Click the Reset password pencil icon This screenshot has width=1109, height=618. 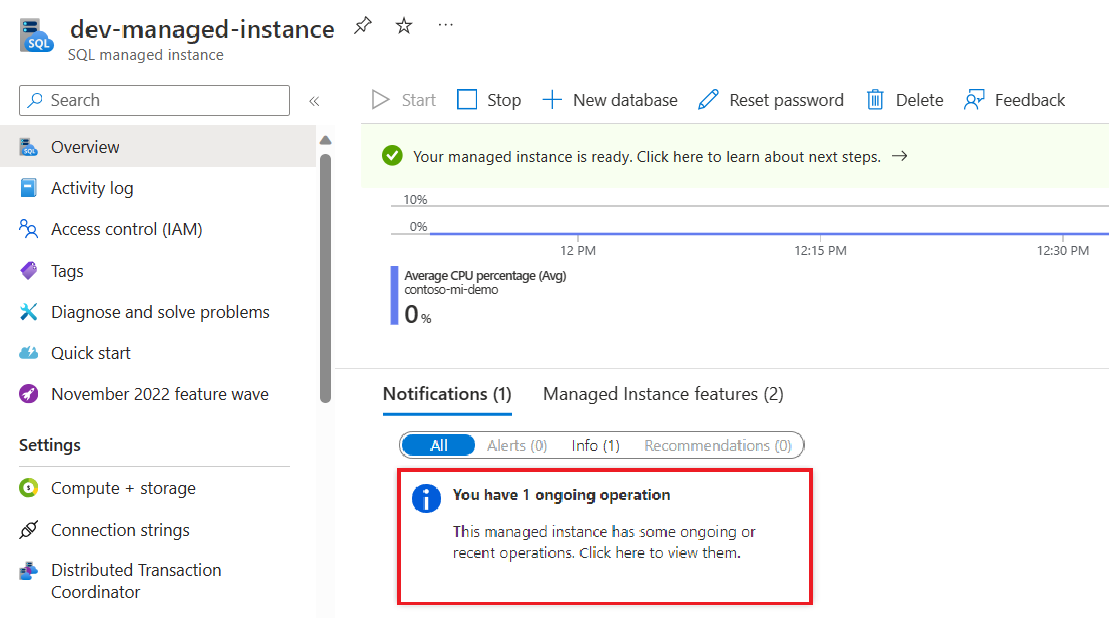(708, 100)
